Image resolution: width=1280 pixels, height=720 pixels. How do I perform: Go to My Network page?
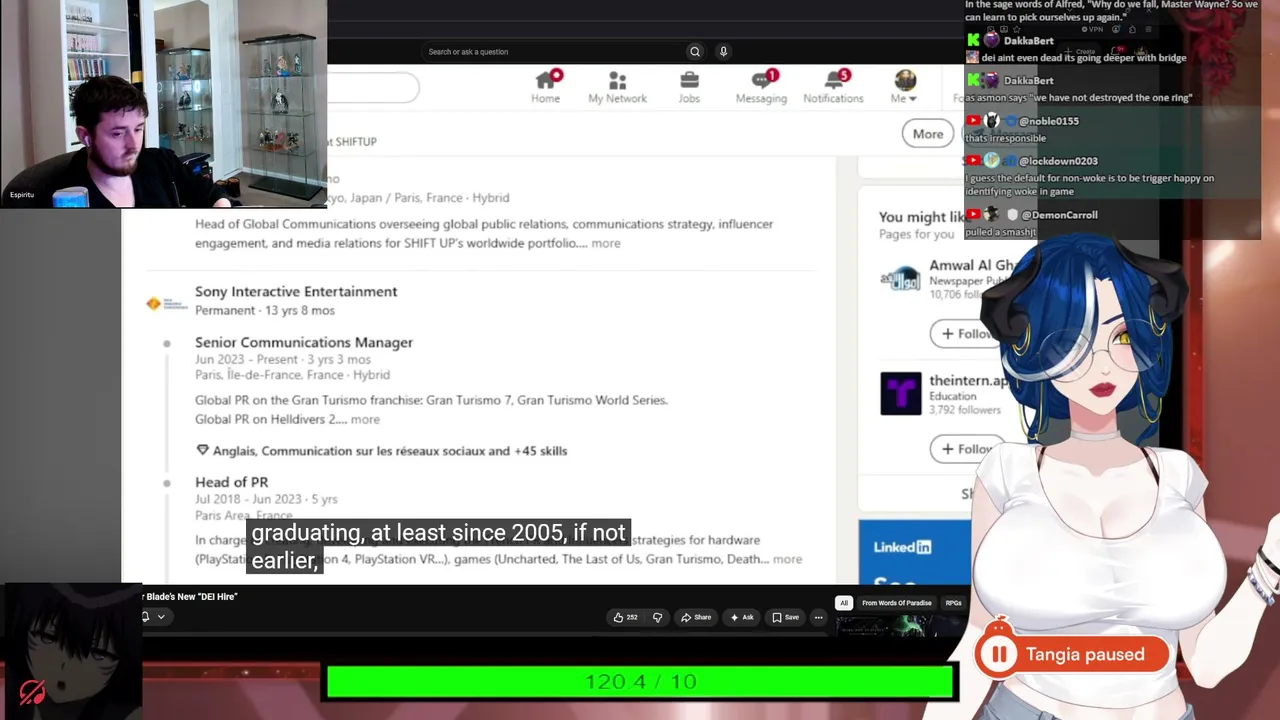click(617, 87)
